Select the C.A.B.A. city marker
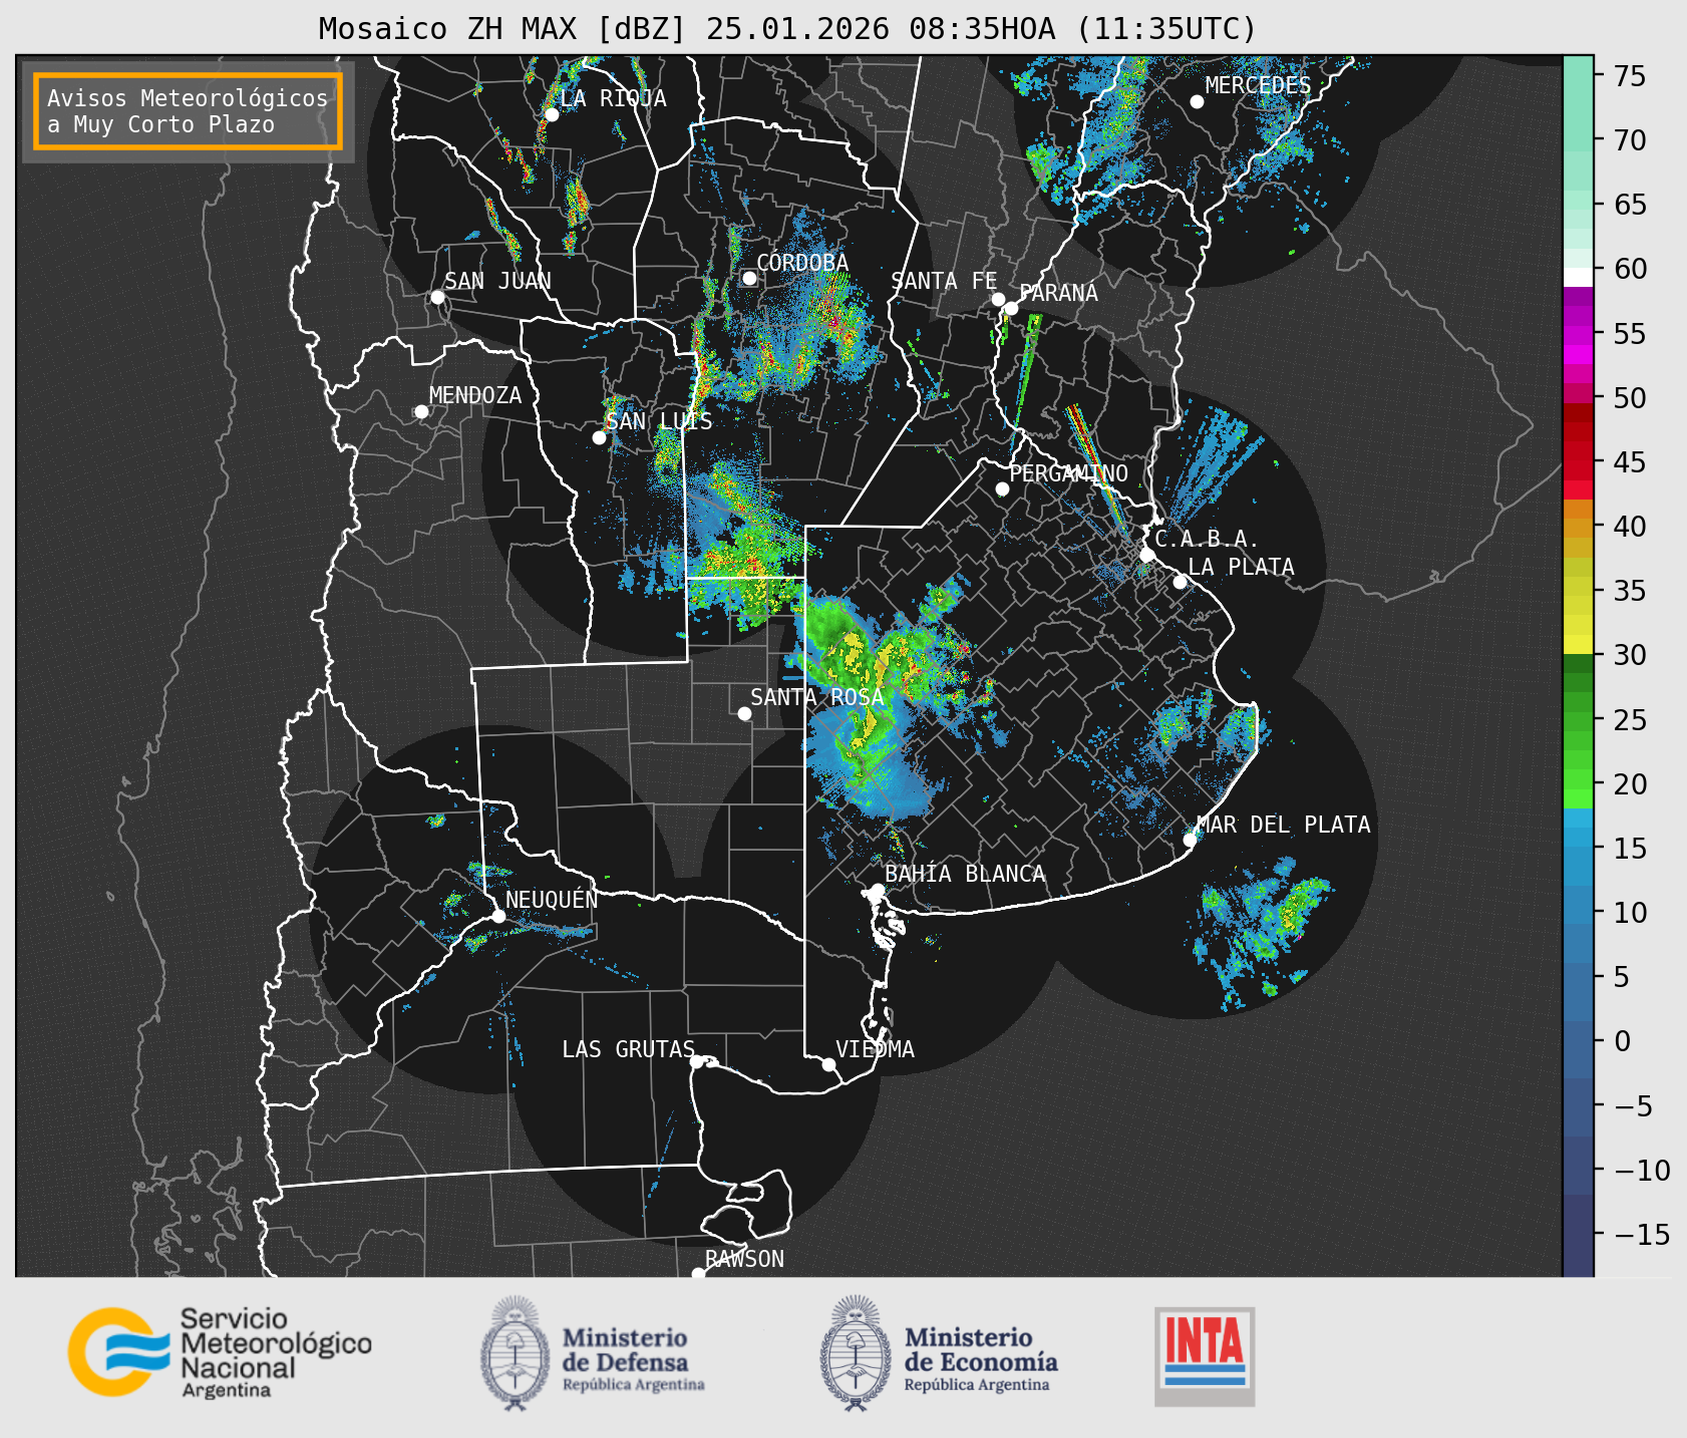Image resolution: width=1687 pixels, height=1438 pixels. [1147, 555]
